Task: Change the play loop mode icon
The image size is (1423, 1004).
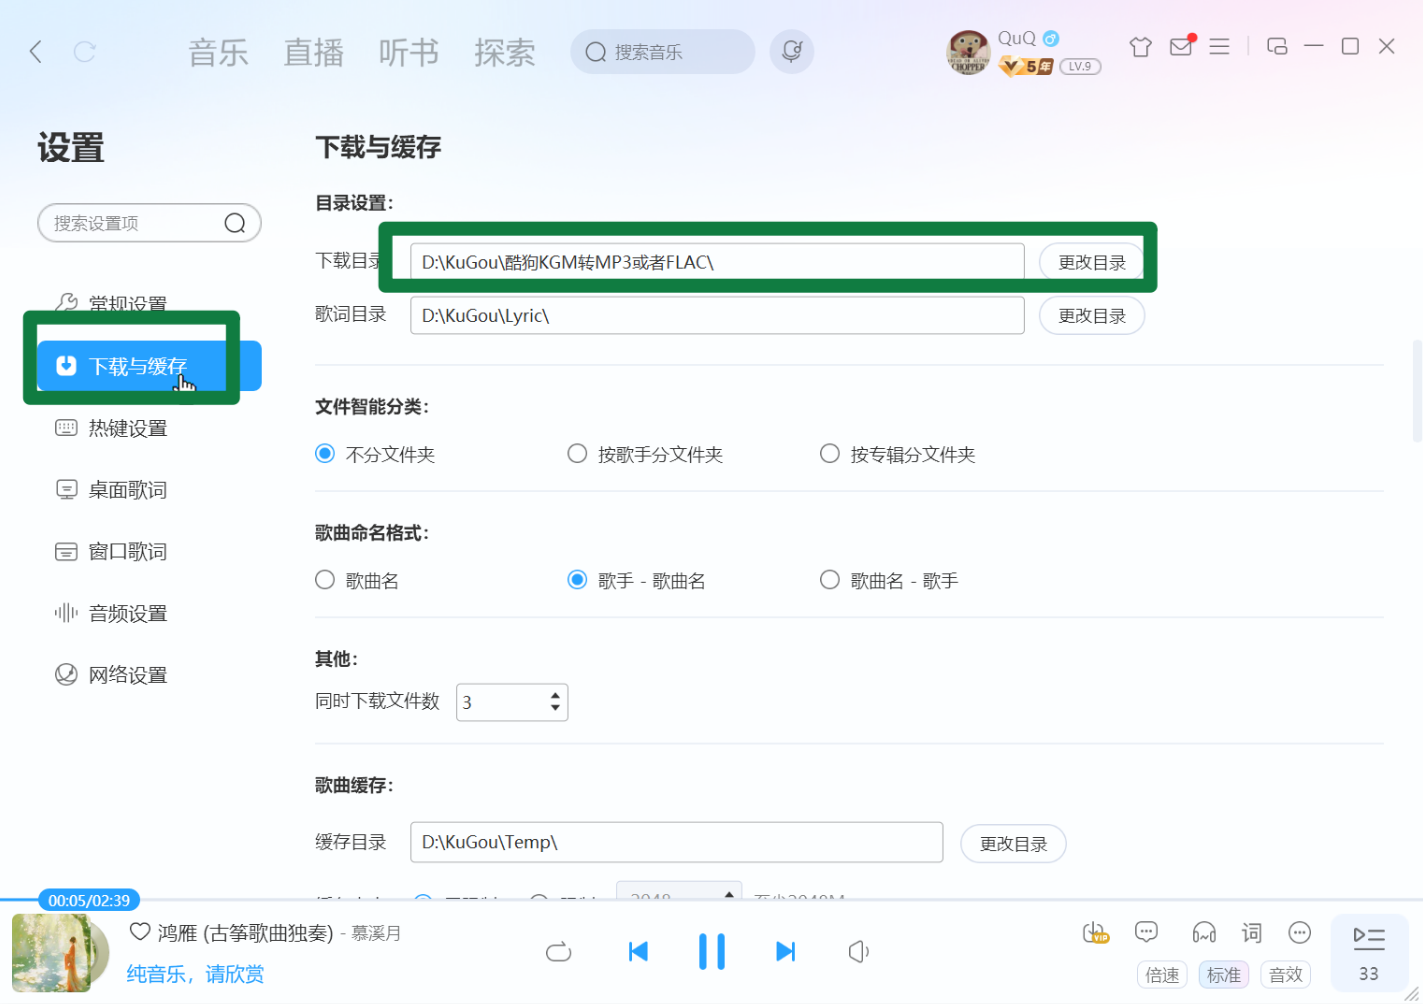Action: (559, 952)
